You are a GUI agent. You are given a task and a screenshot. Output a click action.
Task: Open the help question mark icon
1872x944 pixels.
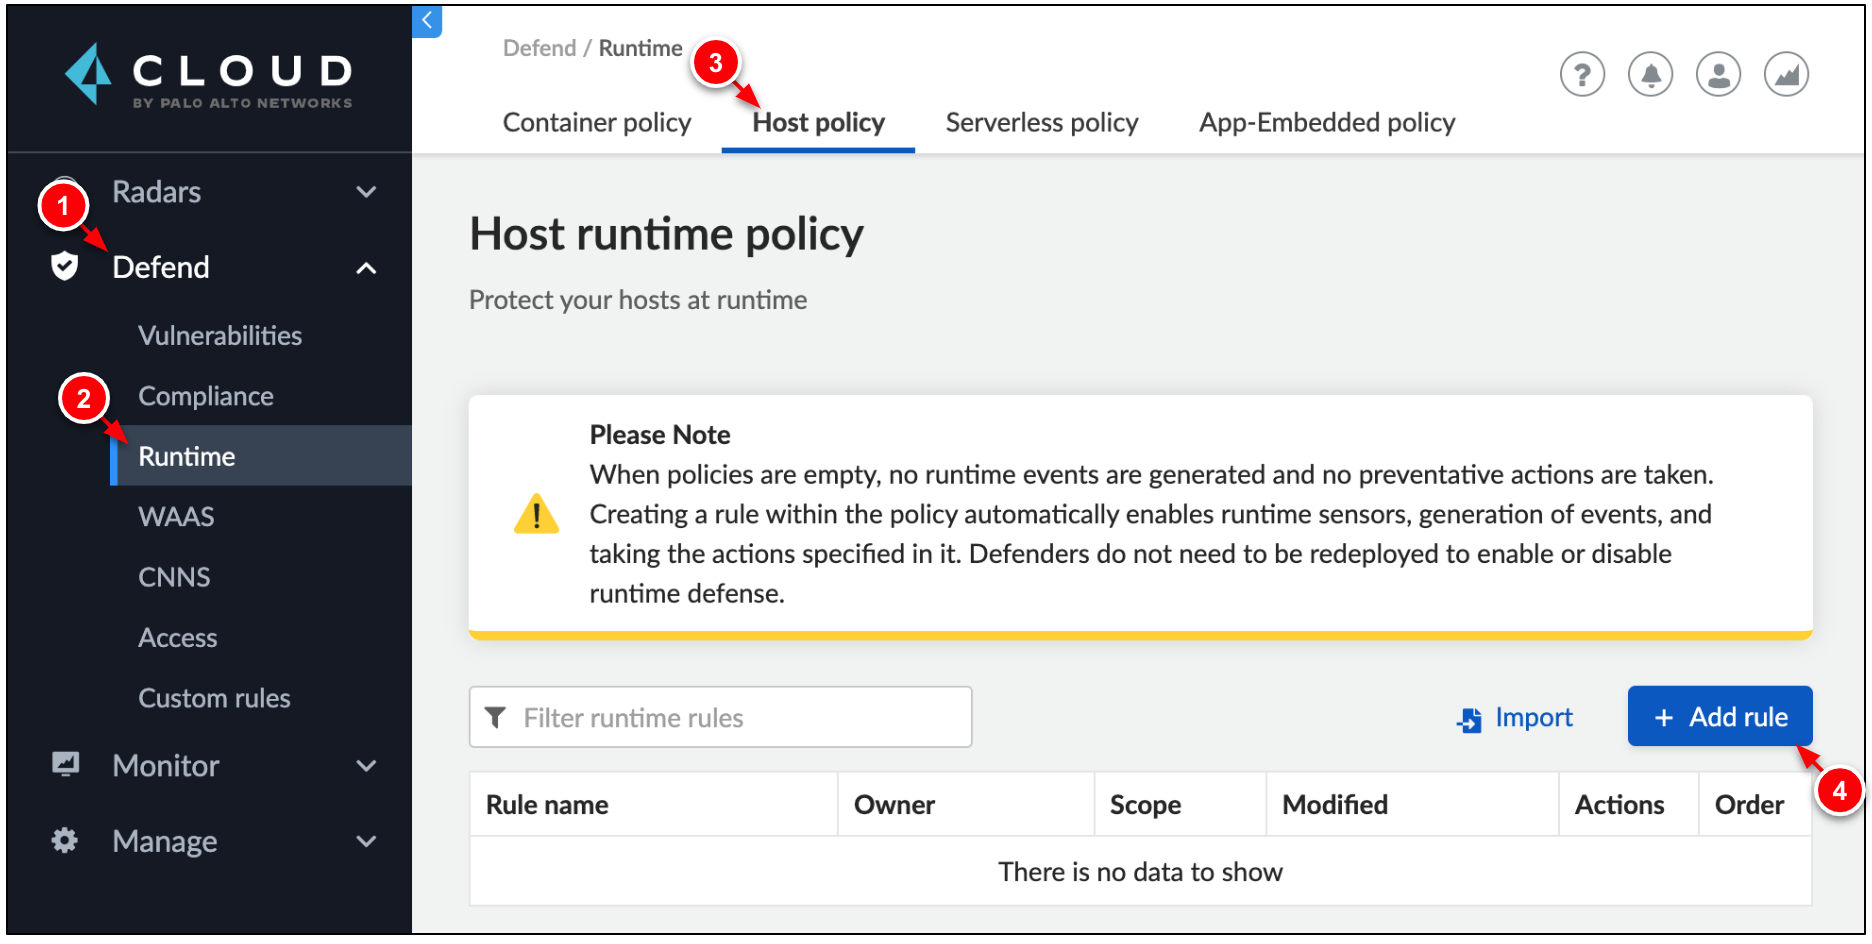[x=1582, y=73]
